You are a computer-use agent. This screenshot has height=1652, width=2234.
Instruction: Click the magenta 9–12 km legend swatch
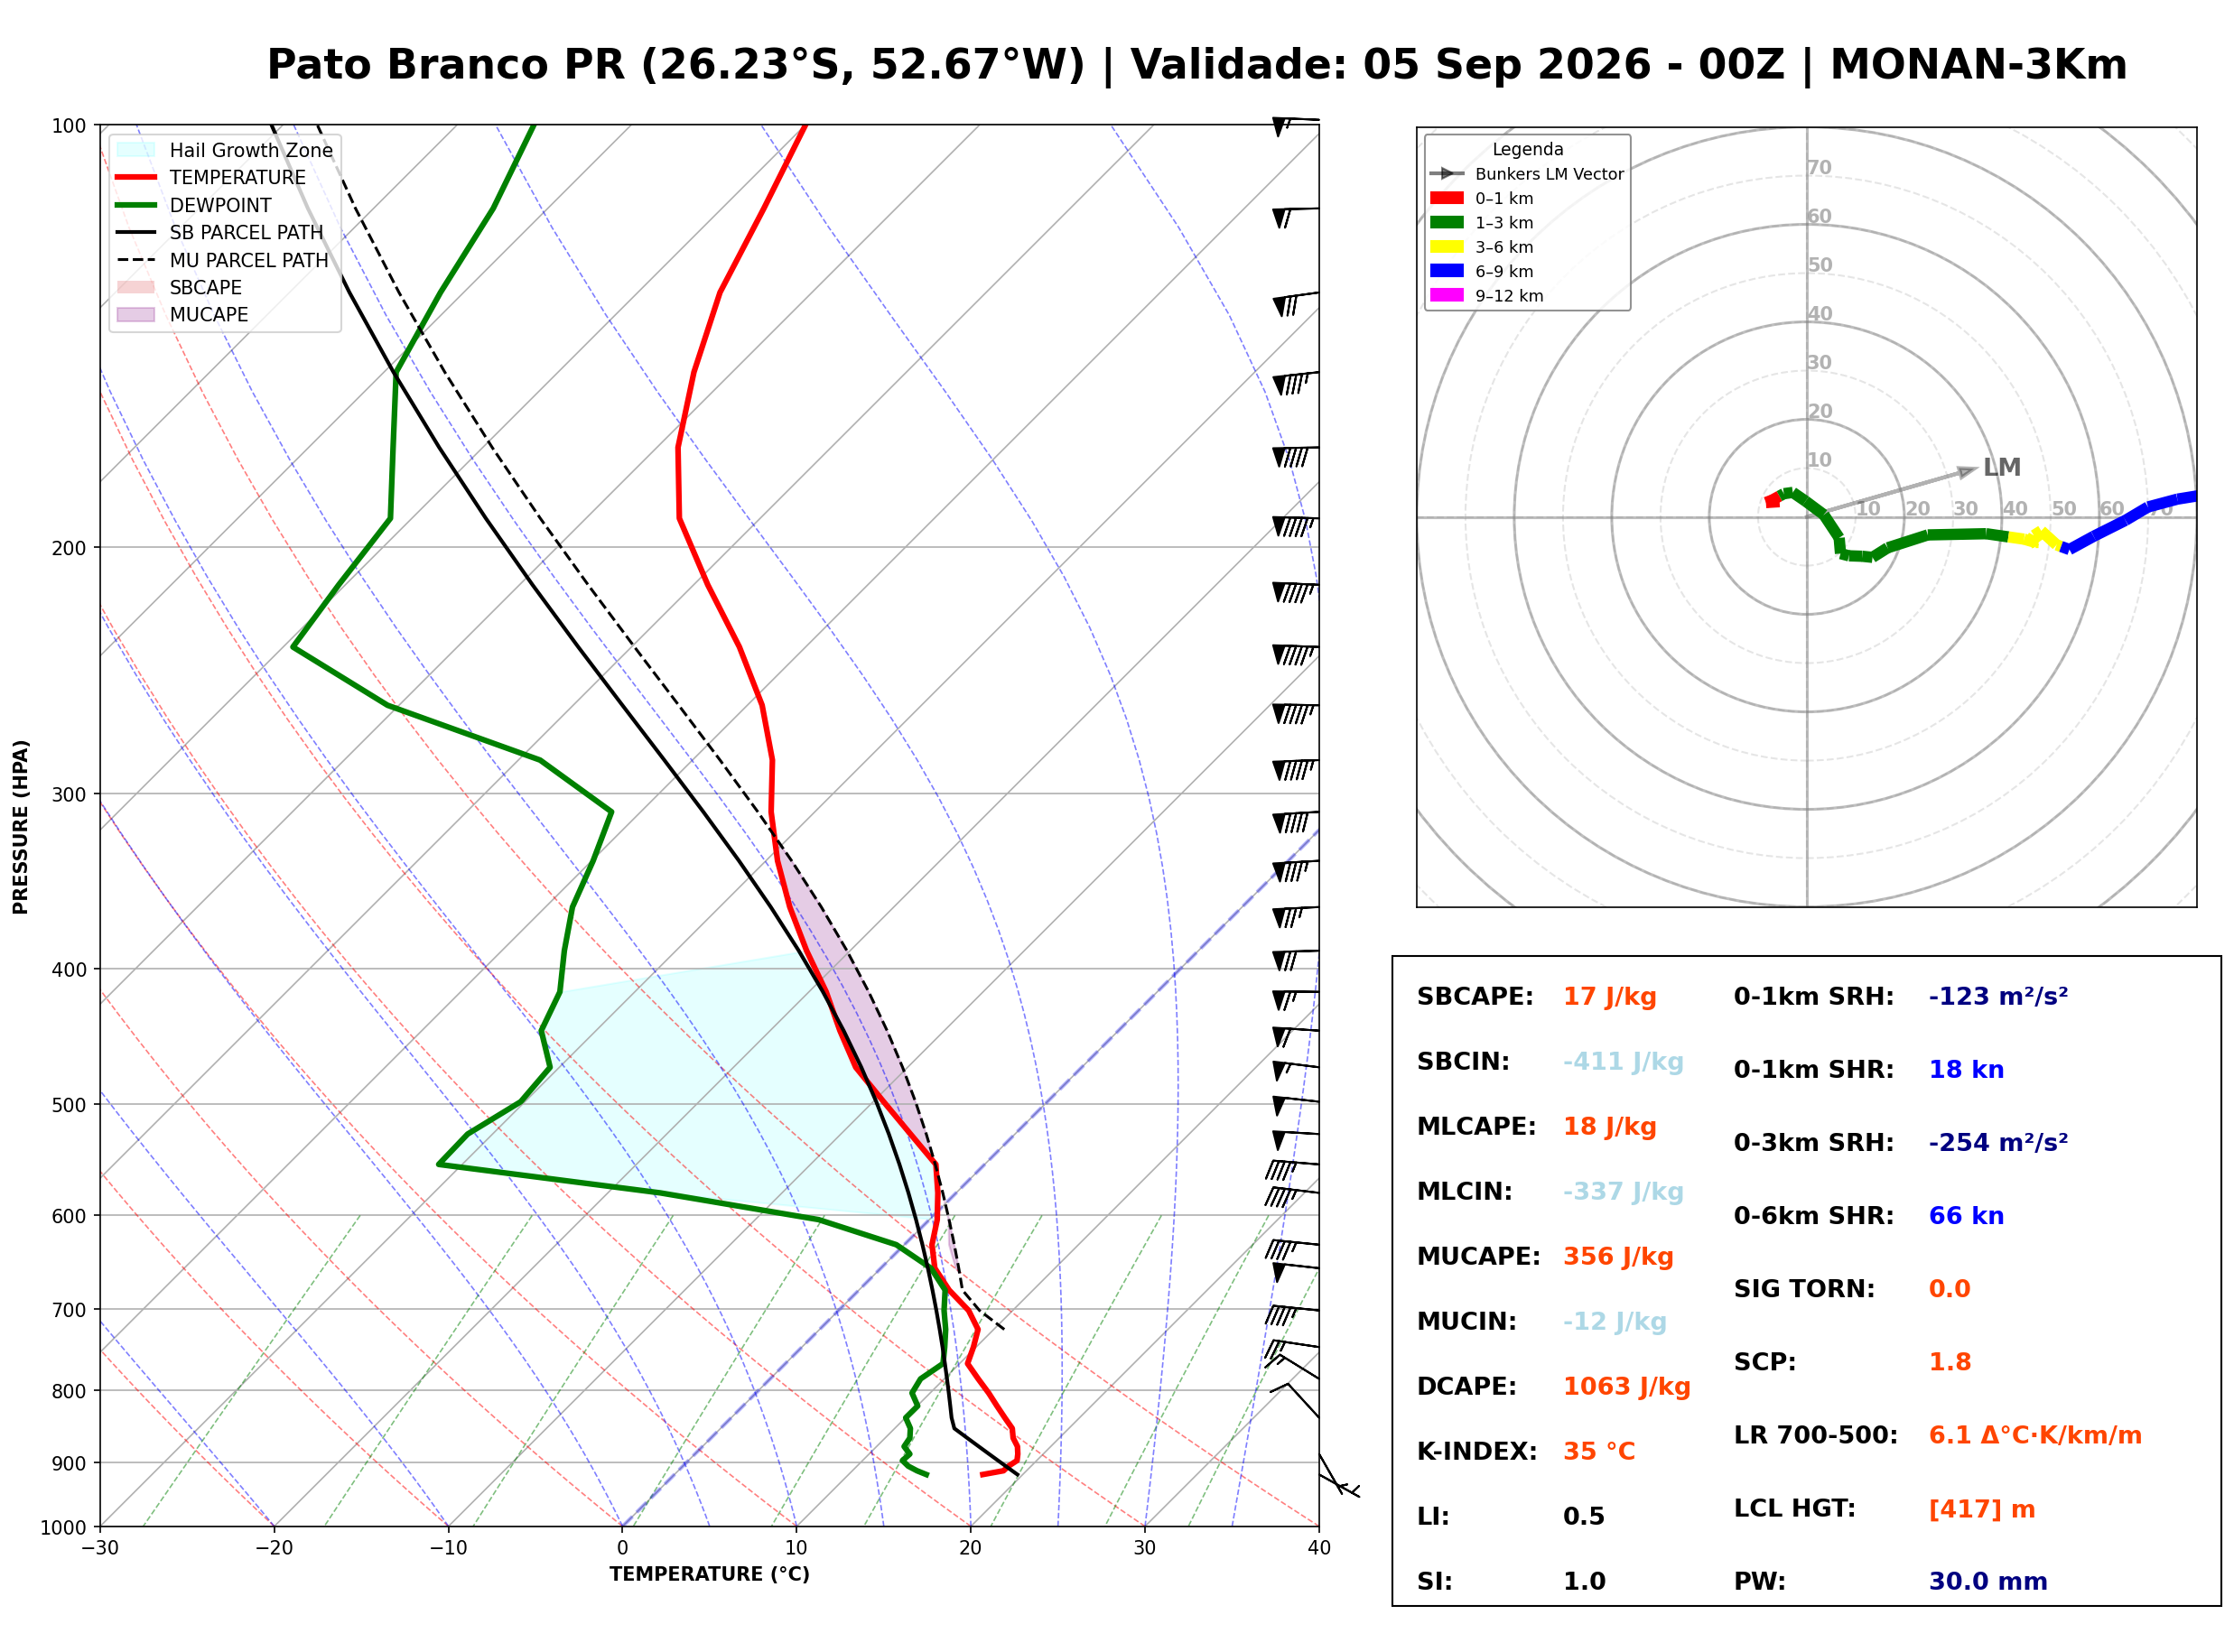click(x=1447, y=295)
